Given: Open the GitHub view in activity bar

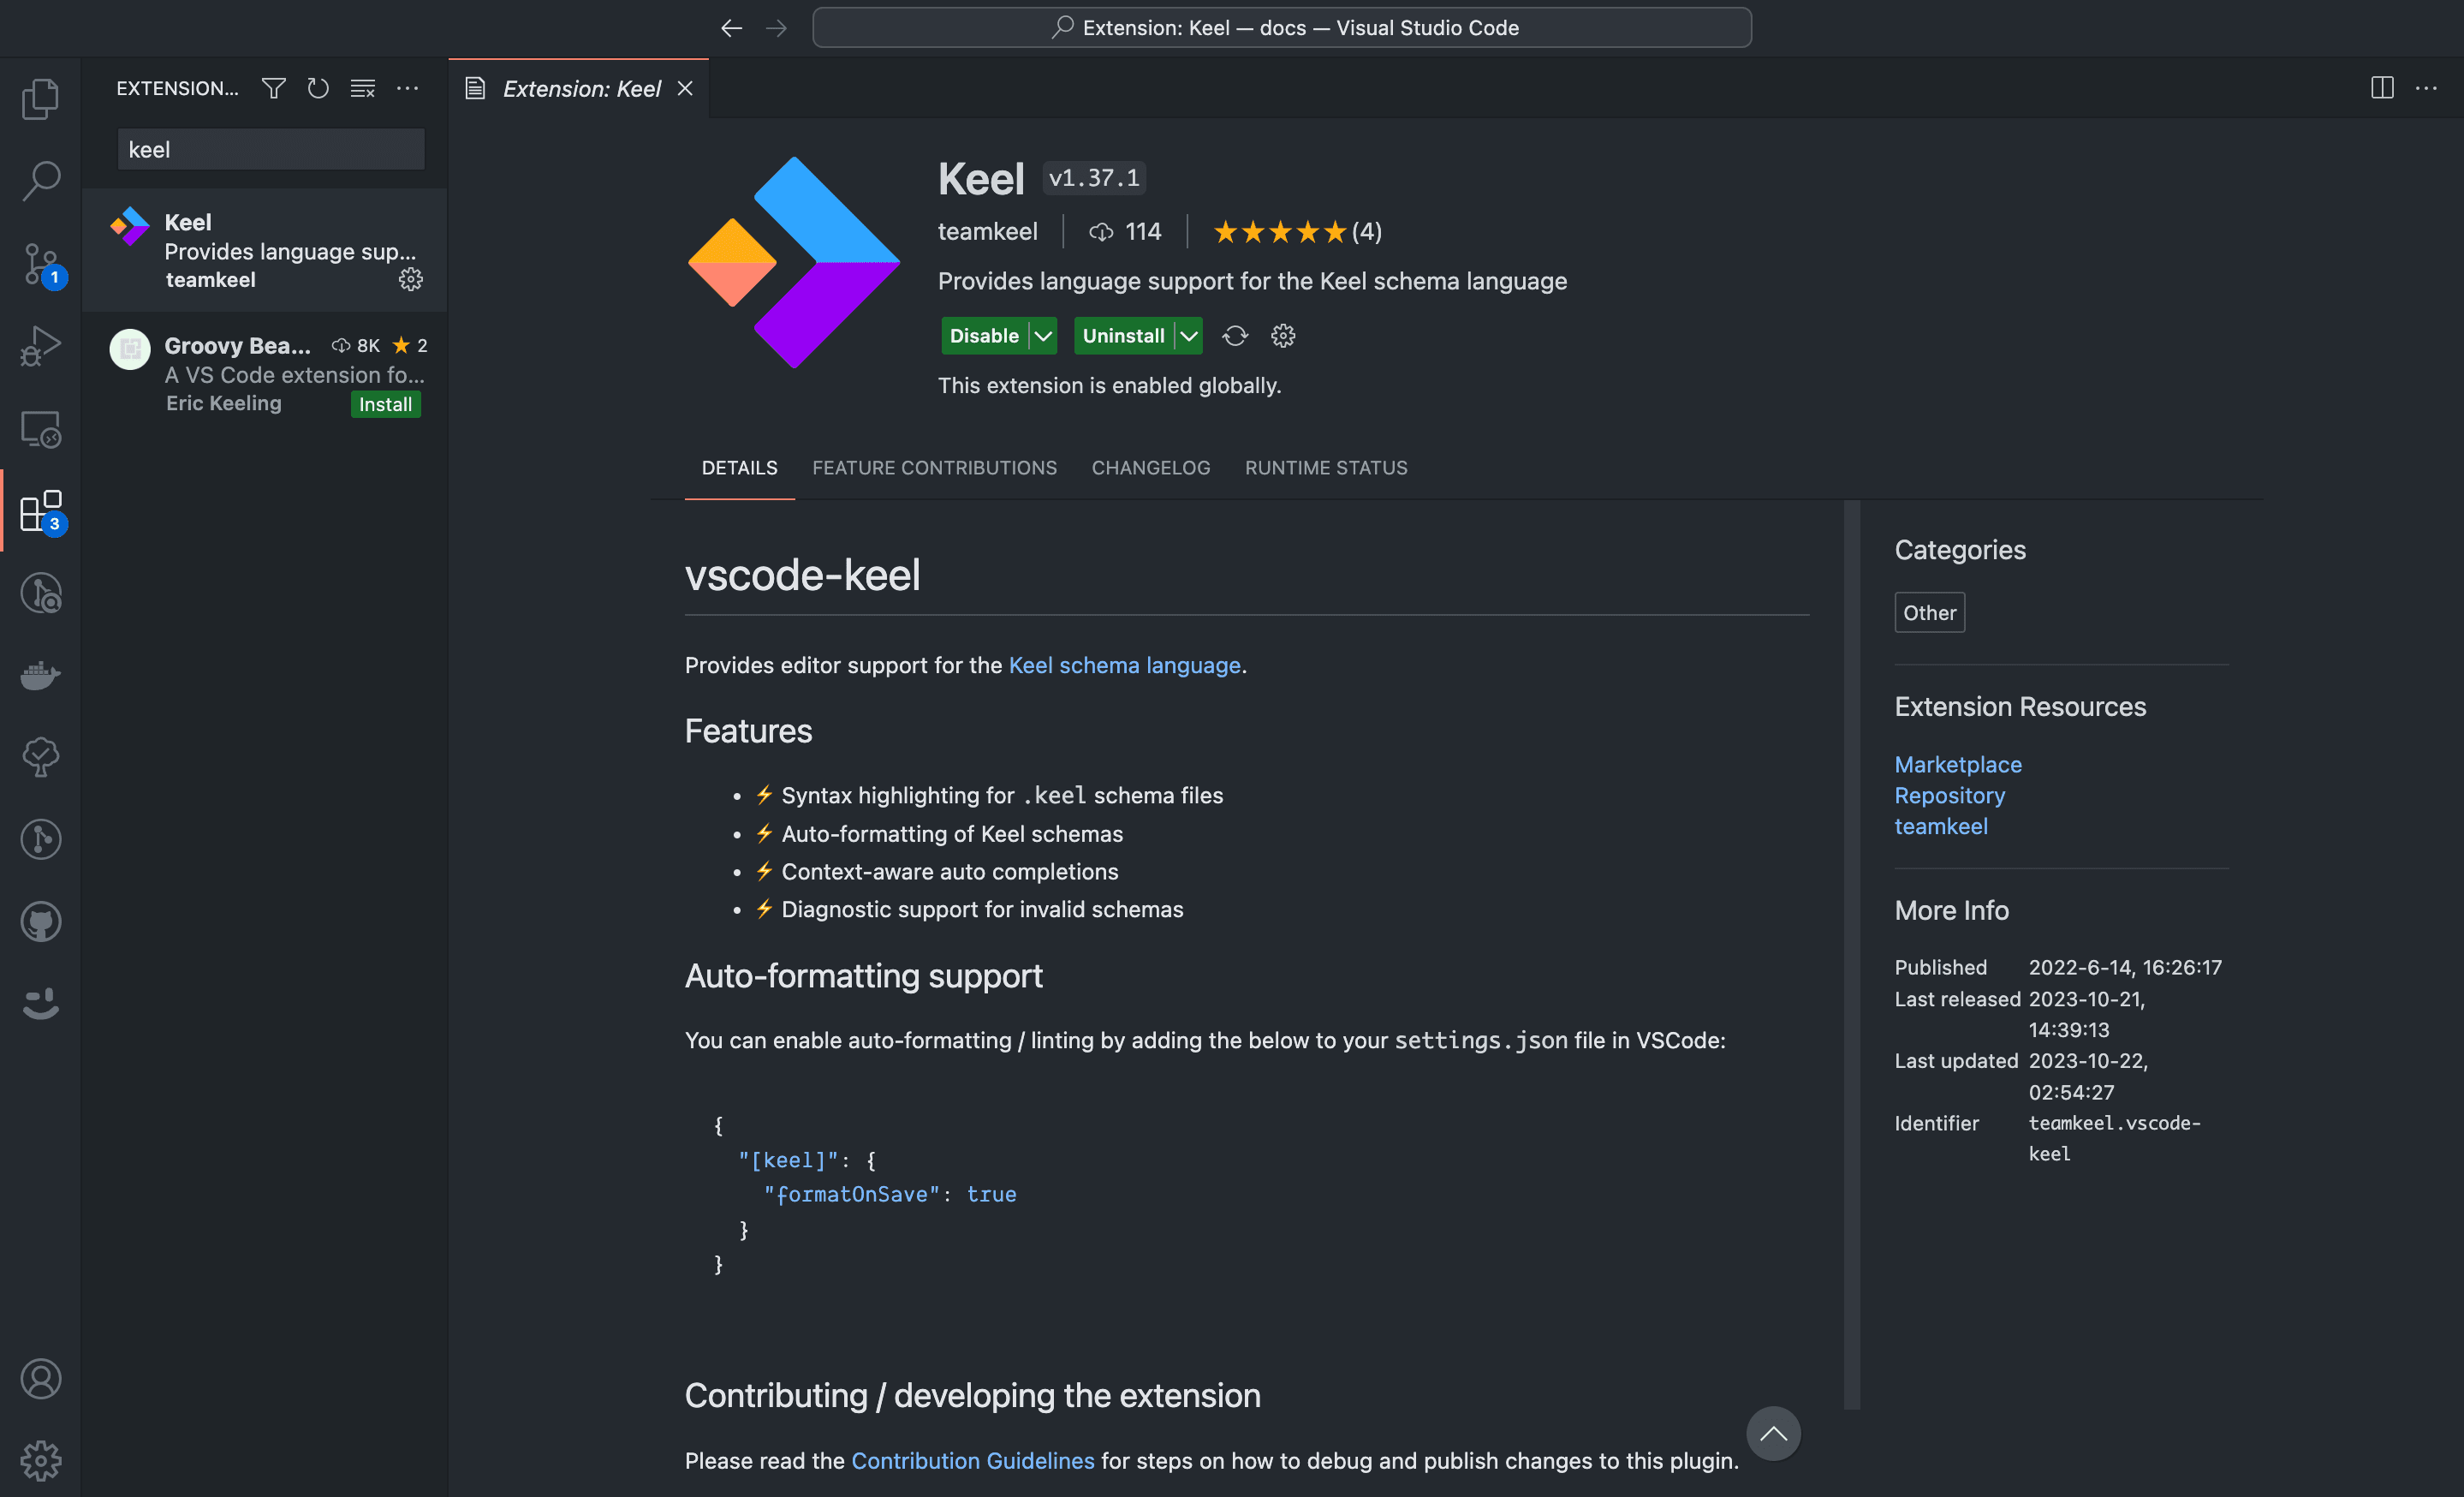Looking at the screenshot, I should pyautogui.click(x=41, y=922).
